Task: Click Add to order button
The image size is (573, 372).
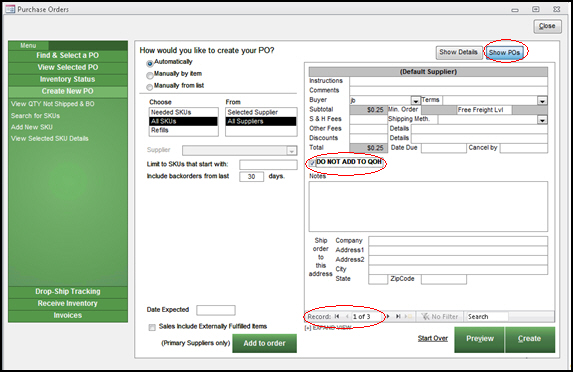Action: click(265, 343)
